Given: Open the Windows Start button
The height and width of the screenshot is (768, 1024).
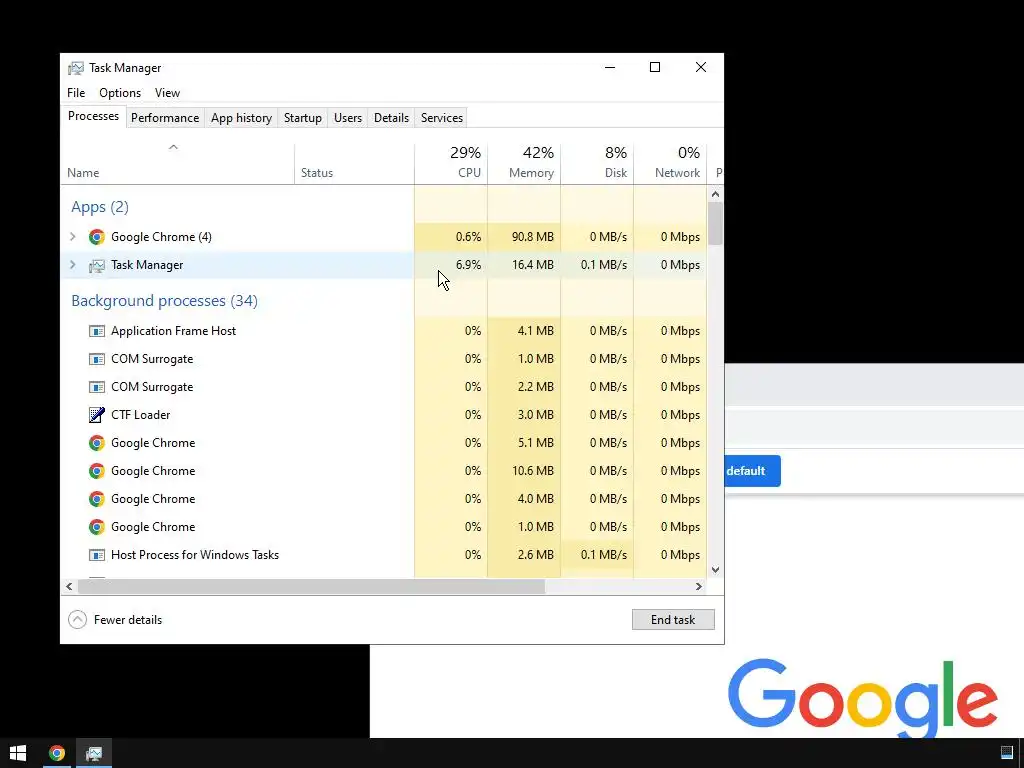Looking at the screenshot, I should click(18, 753).
